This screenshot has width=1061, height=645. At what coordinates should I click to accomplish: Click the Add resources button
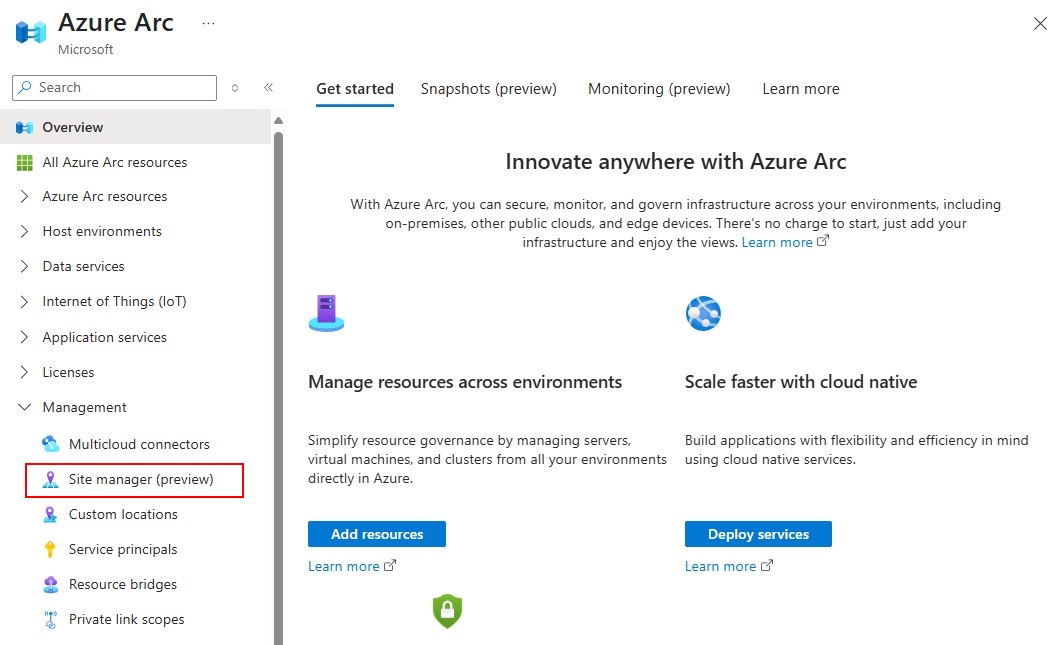pyautogui.click(x=376, y=533)
